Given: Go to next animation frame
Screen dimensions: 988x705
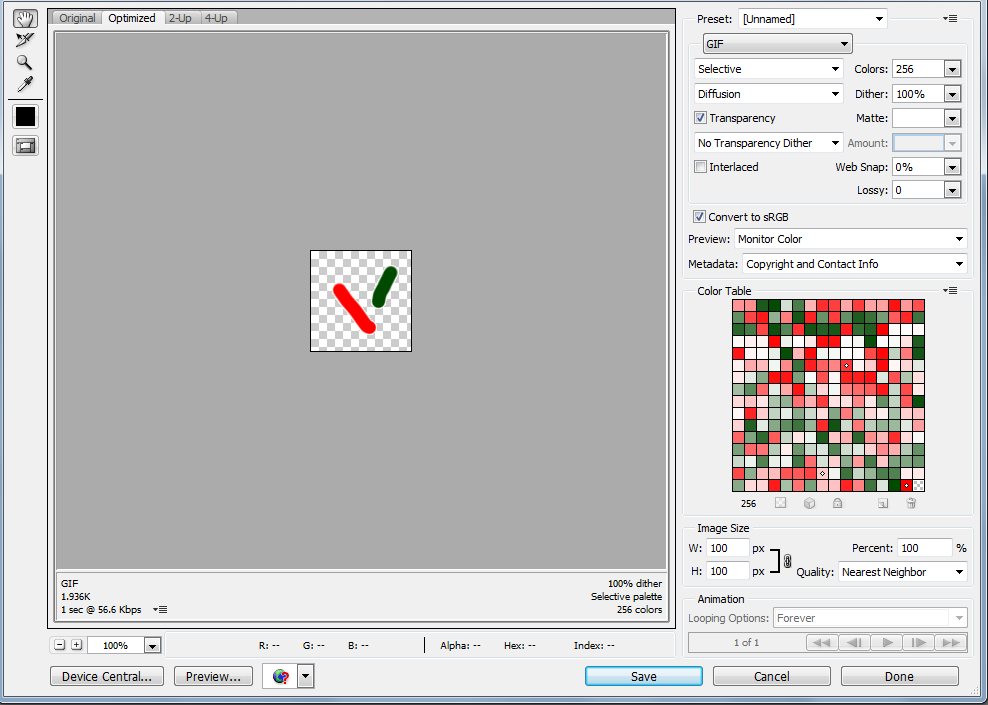Looking at the screenshot, I should pyautogui.click(x=919, y=643).
